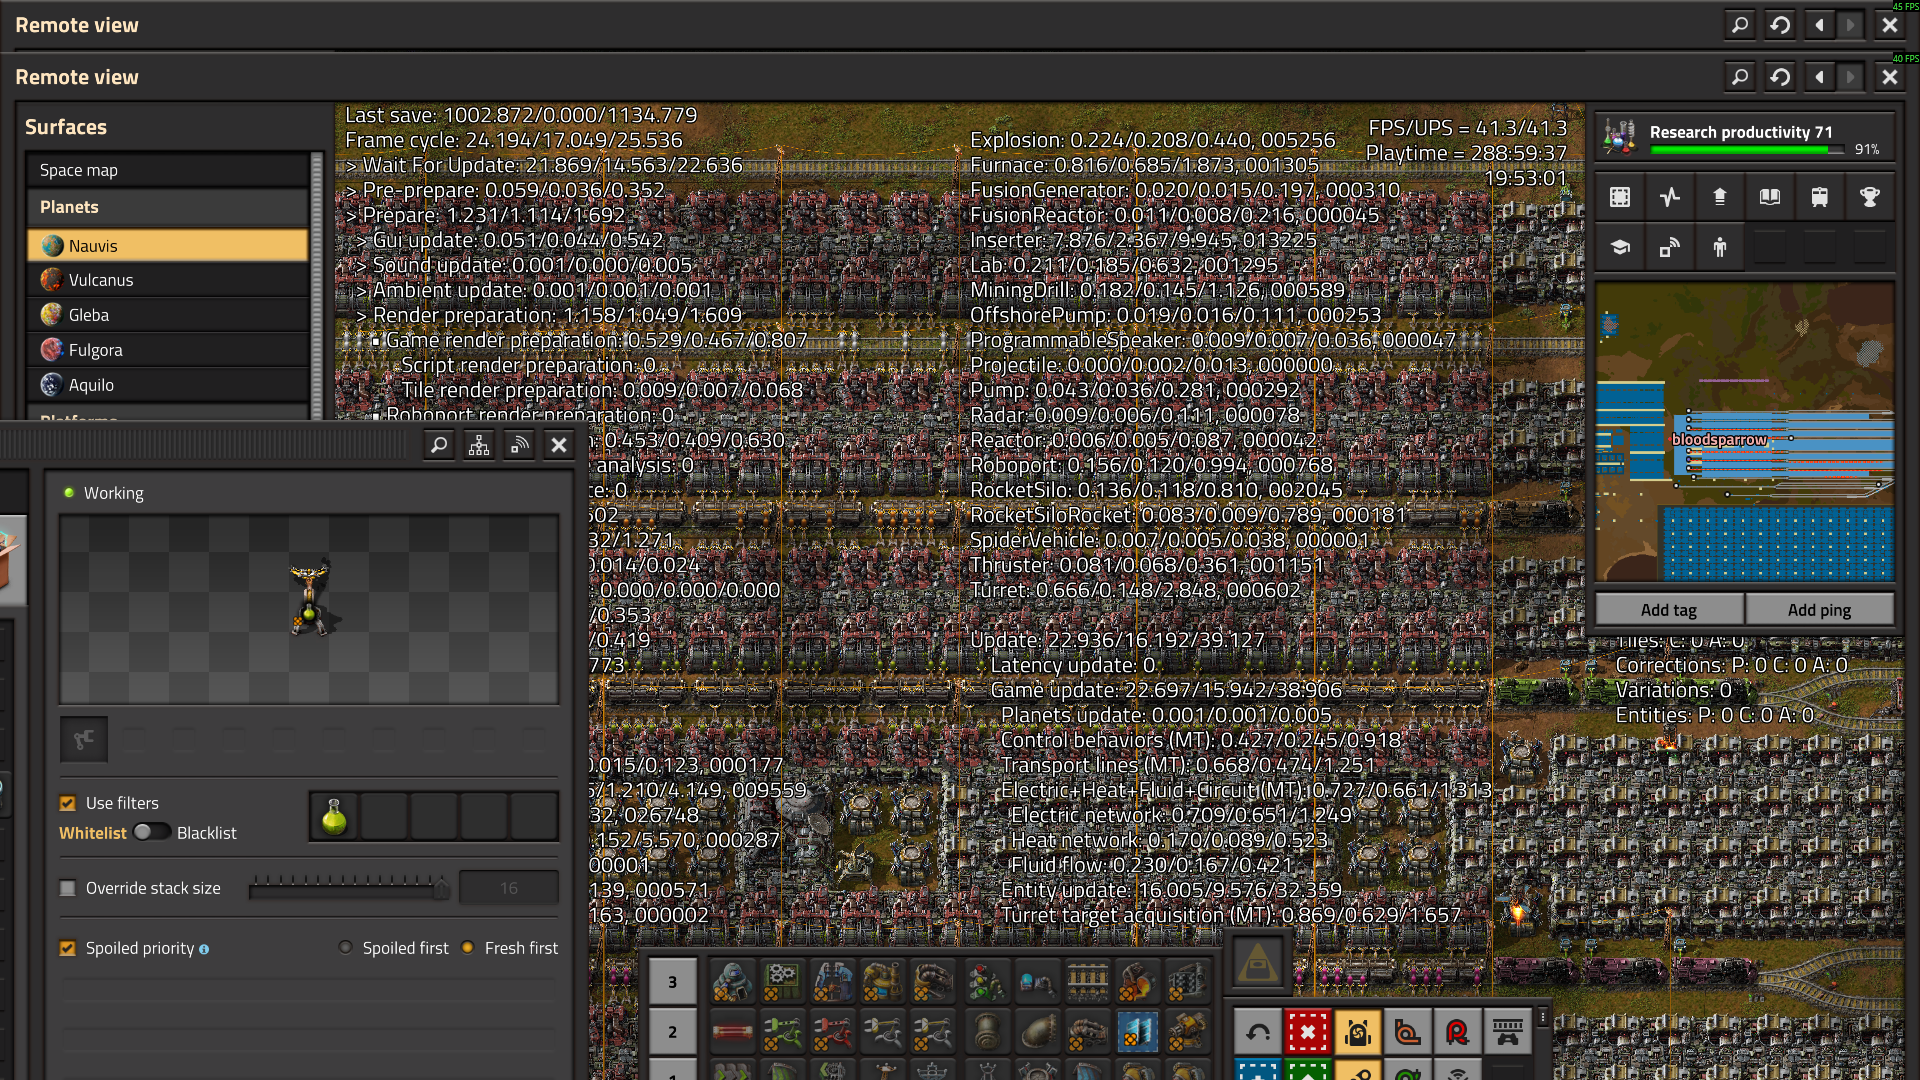Enable Override stack size checkbox
This screenshot has height=1080, width=1920.
pos(68,888)
